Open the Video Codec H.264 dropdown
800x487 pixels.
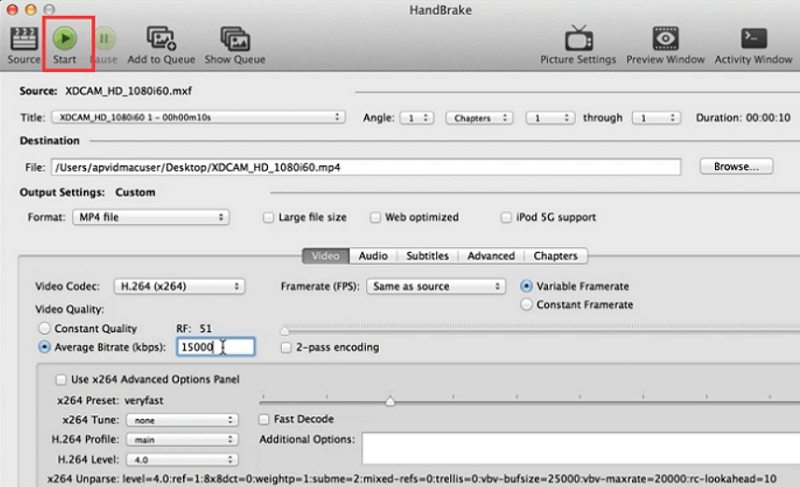pos(180,286)
